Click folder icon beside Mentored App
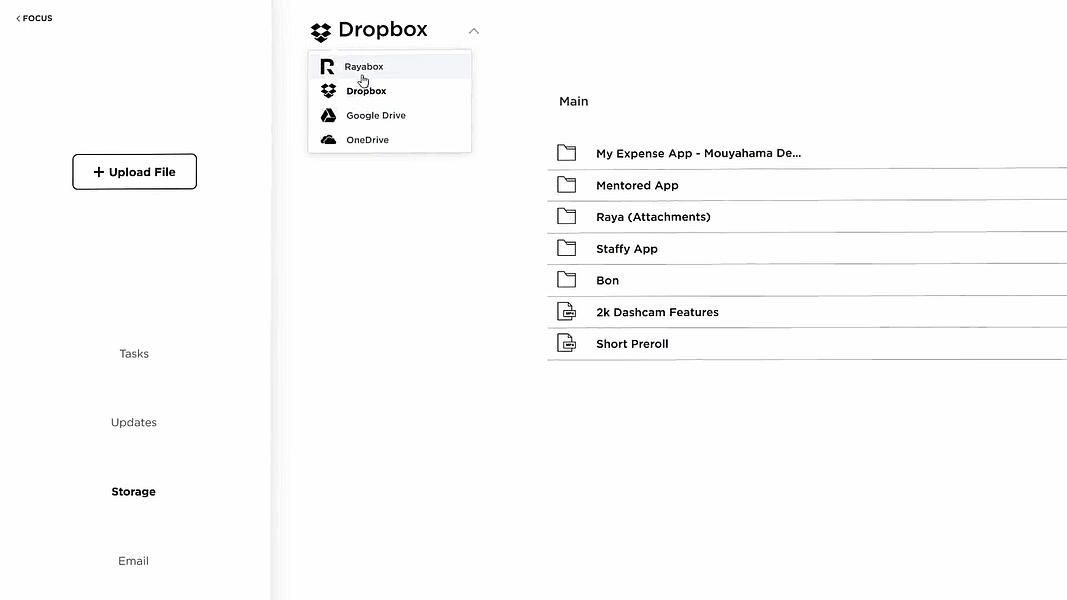1067x600 pixels. [566, 184]
